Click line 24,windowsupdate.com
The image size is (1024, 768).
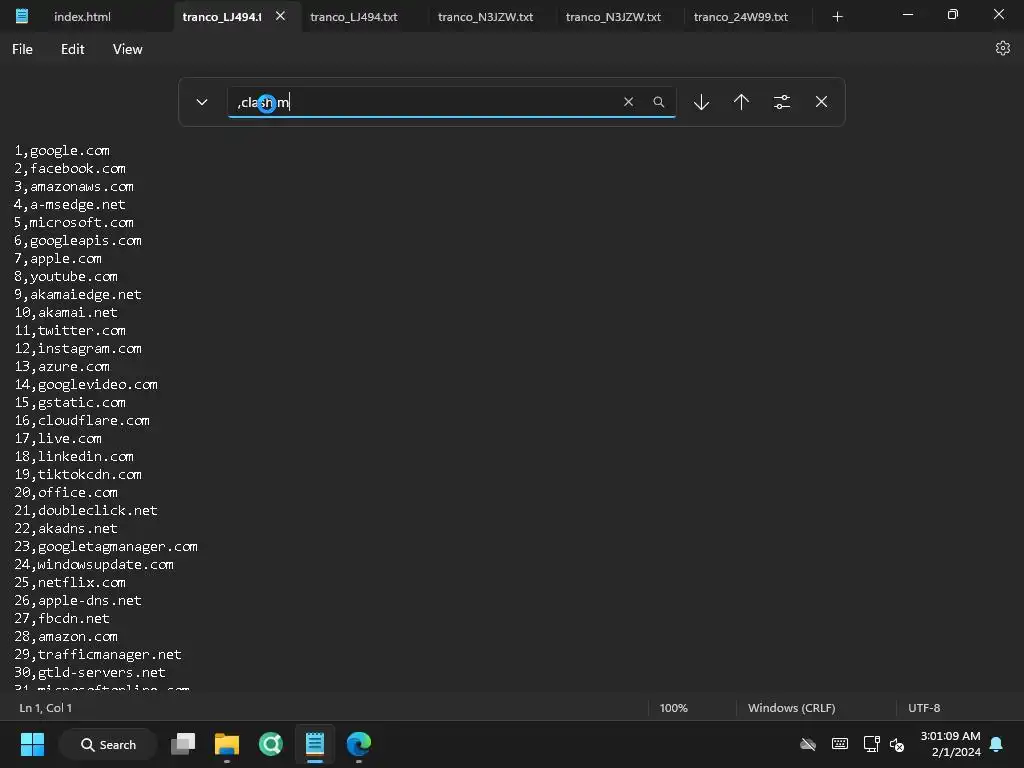[x=94, y=564]
